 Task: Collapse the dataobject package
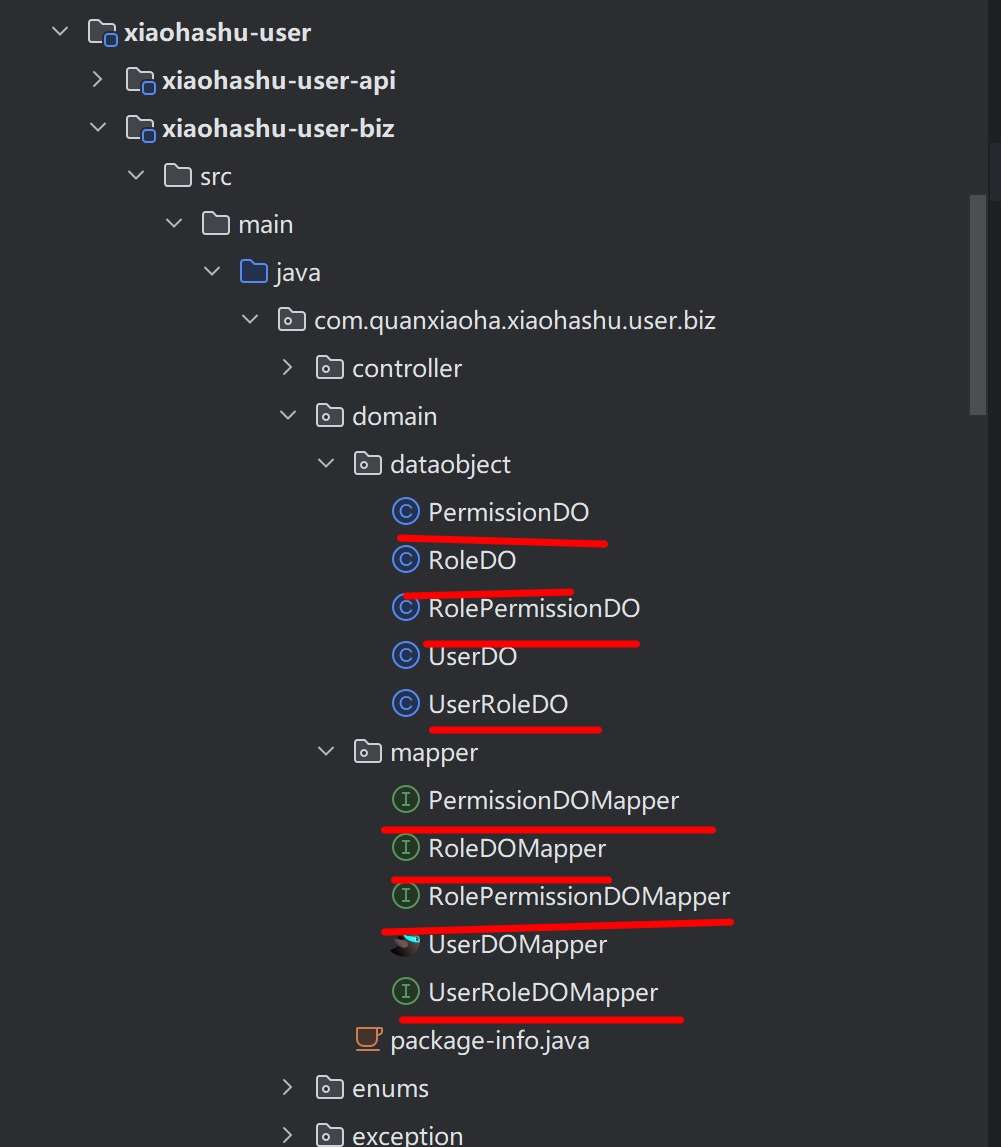pos(325,464)
